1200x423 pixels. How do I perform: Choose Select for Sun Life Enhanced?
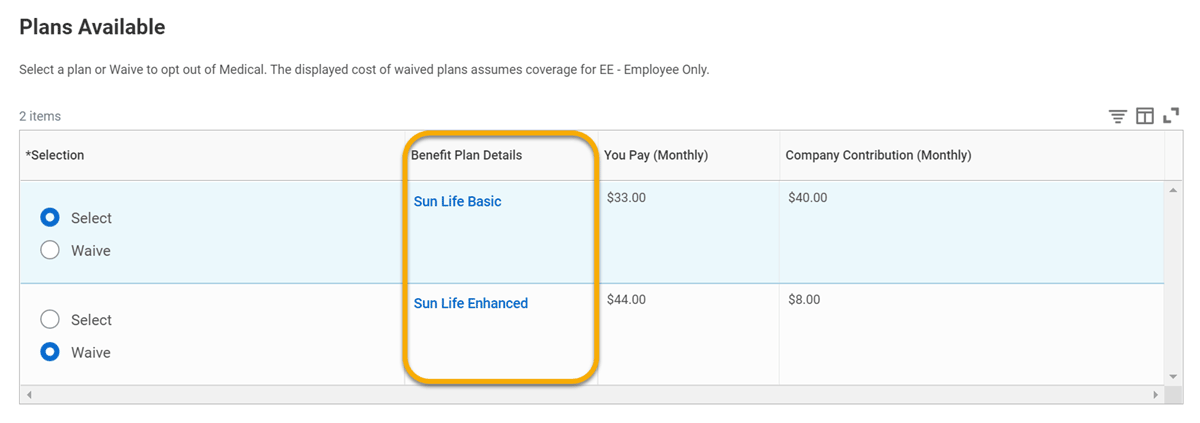49,320
